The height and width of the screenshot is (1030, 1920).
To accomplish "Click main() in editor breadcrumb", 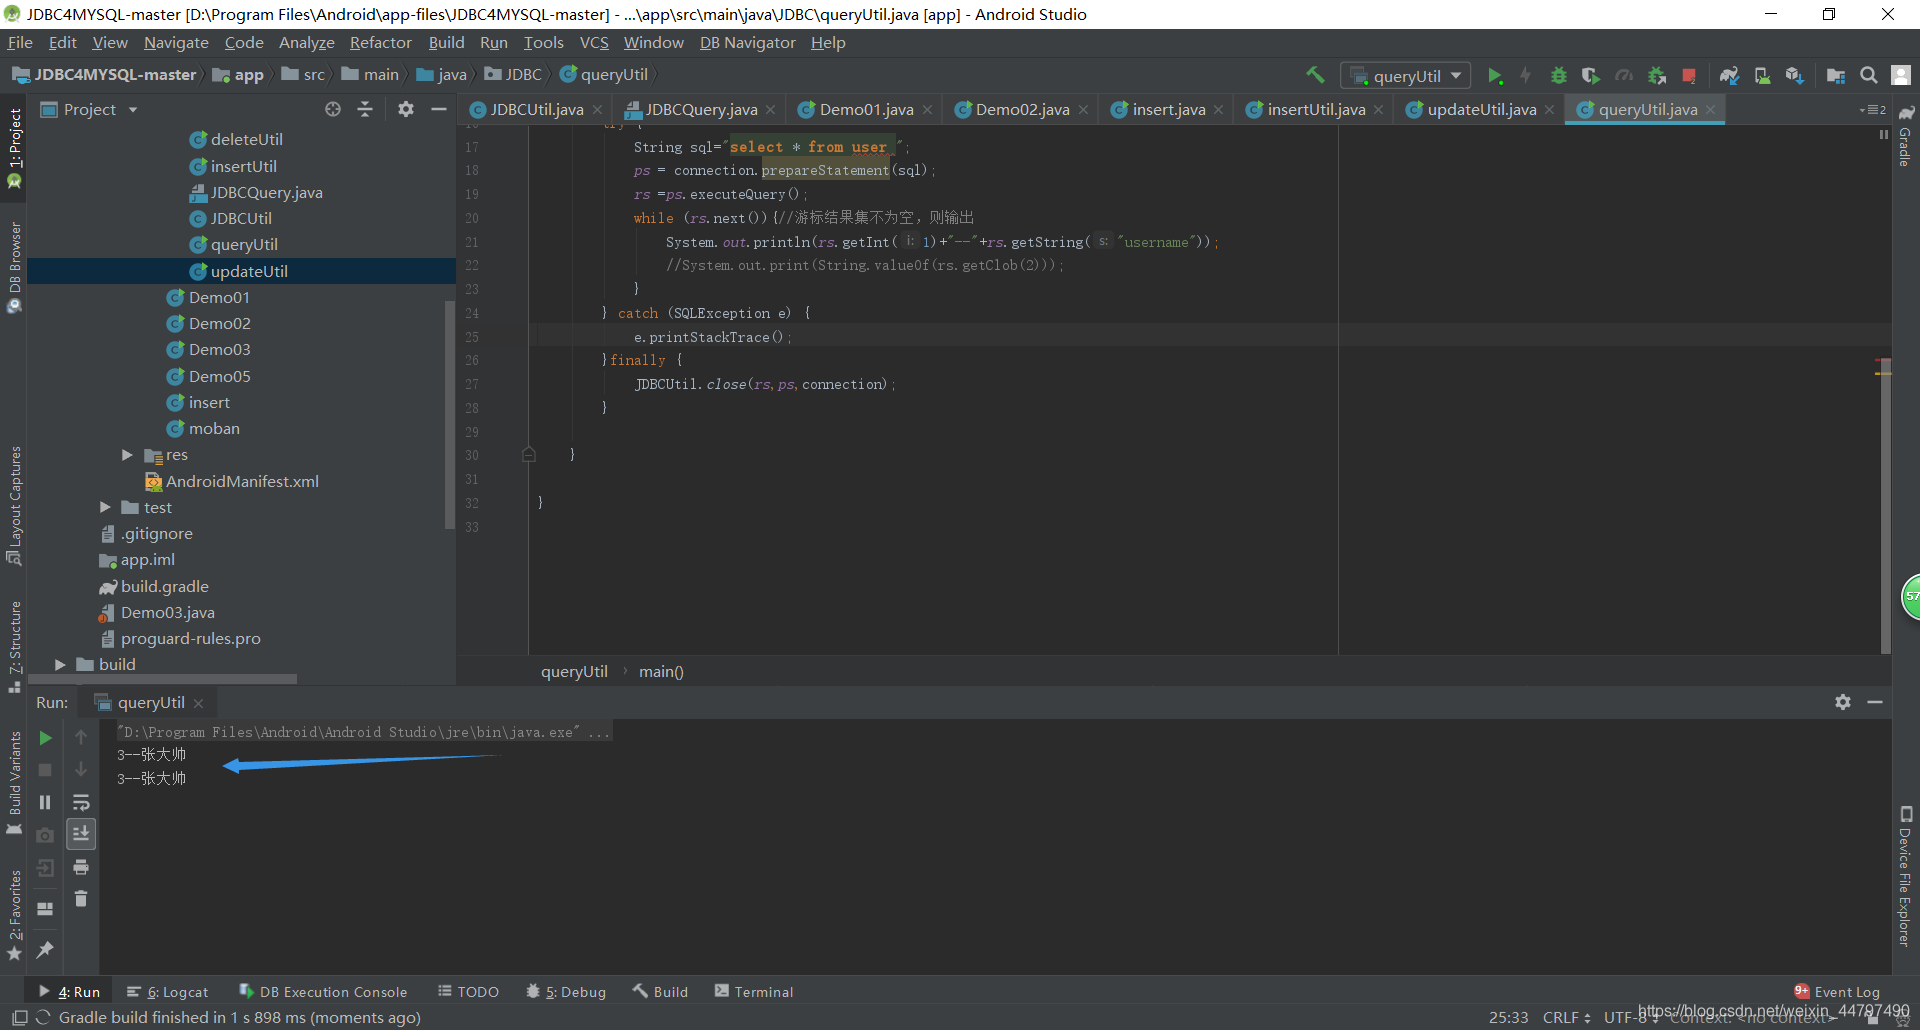I will 661,671.
